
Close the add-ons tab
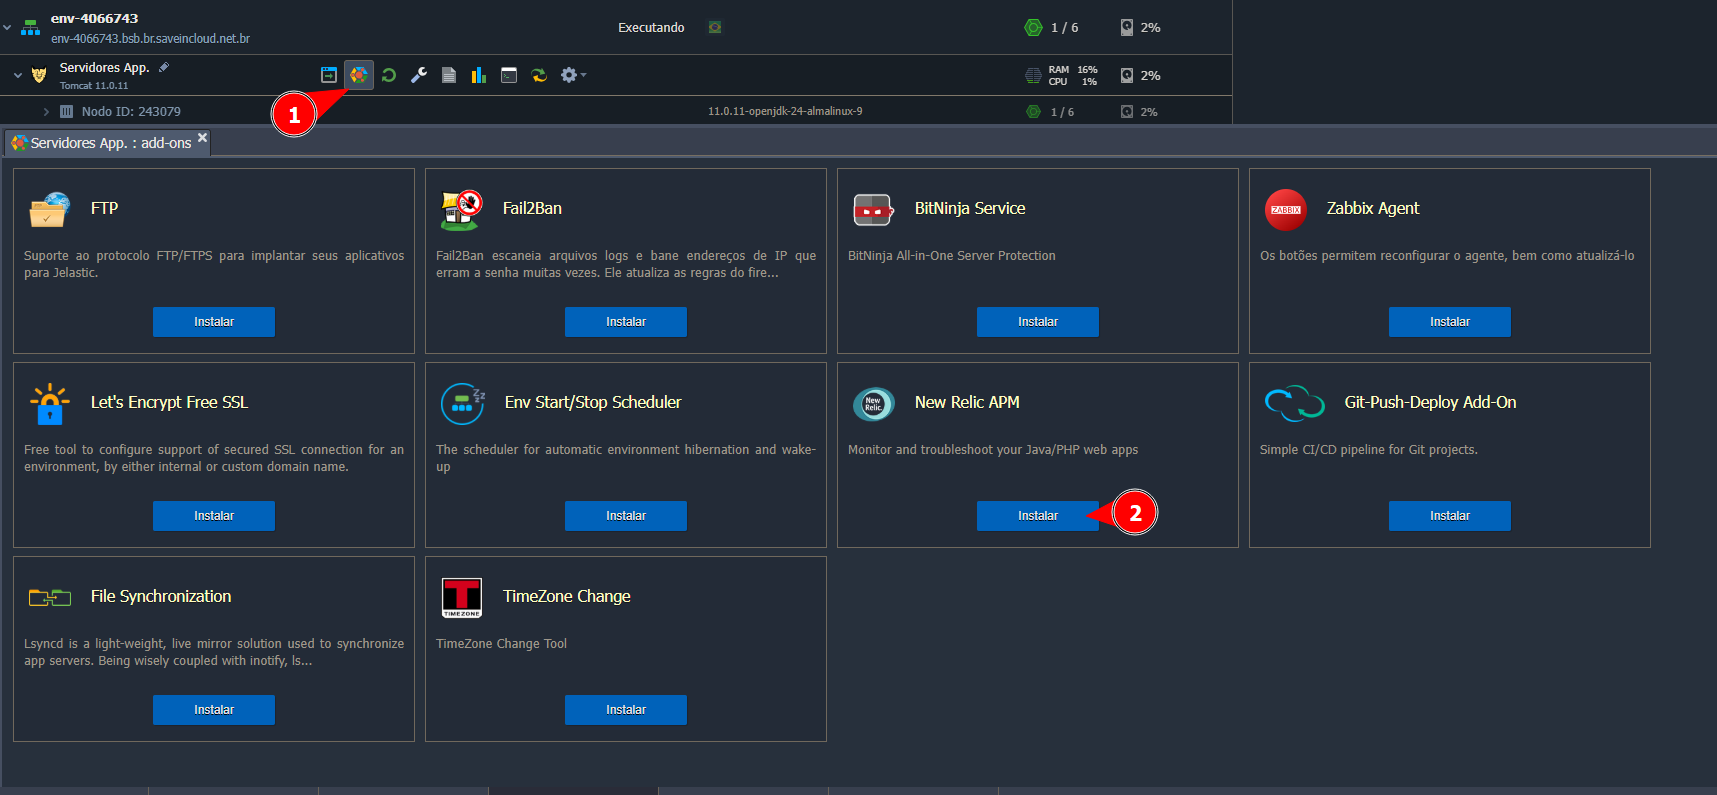click(x=202, y=138)
